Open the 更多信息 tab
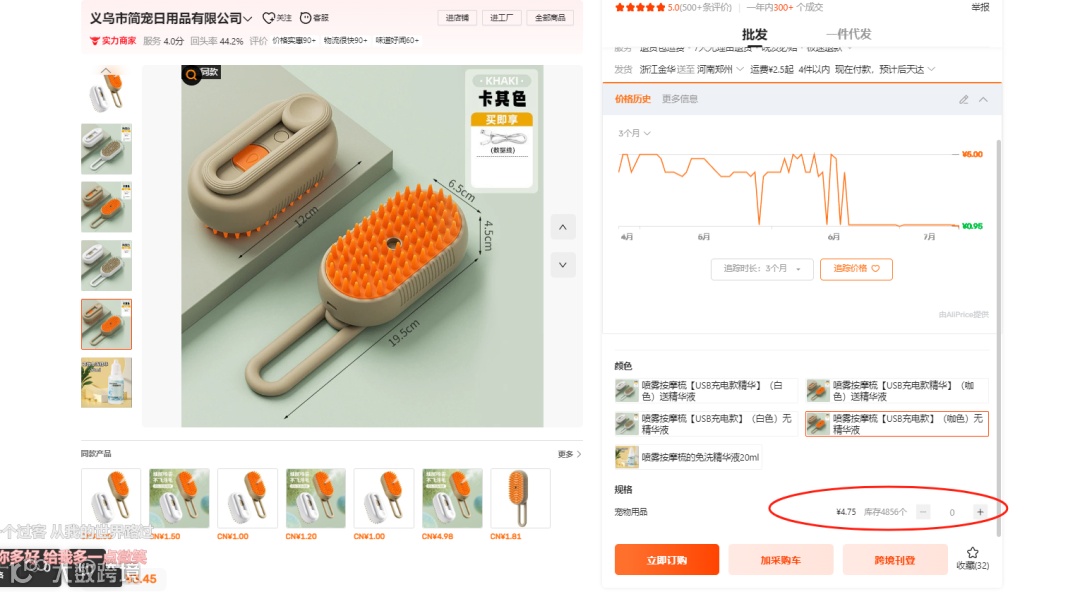 click(x=680, y=99)
